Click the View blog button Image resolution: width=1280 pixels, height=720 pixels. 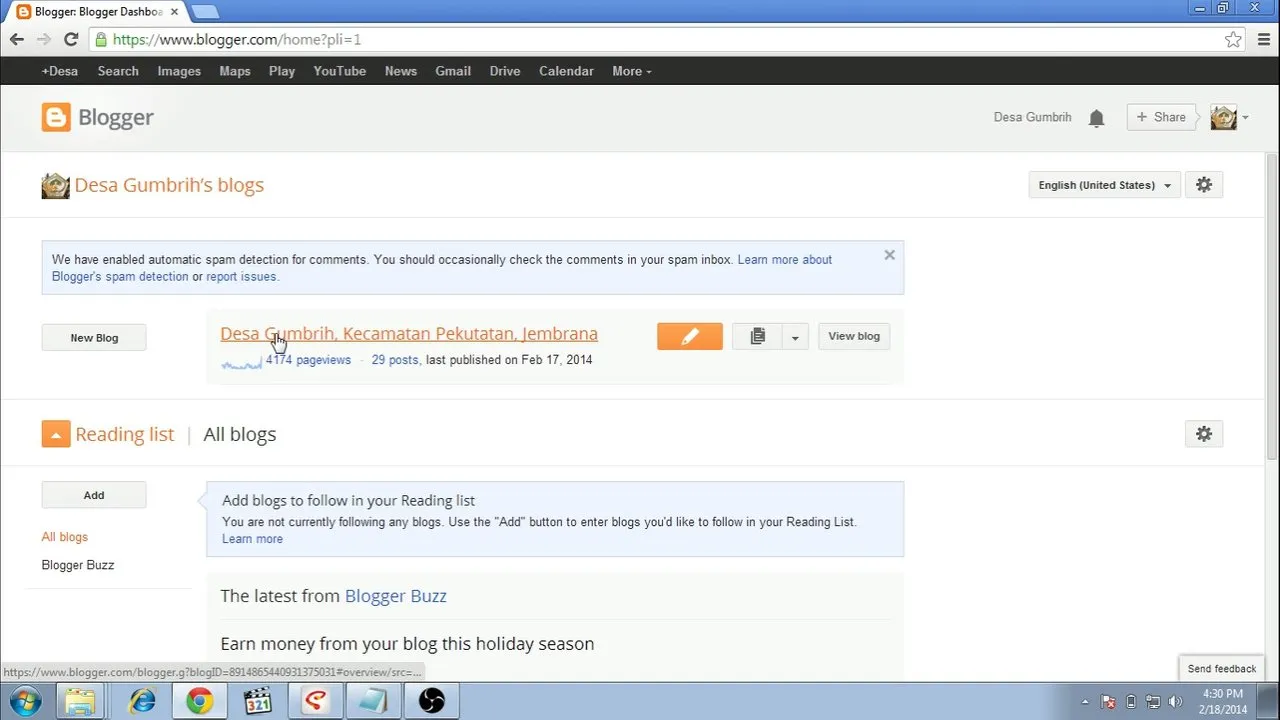(854, 337)
